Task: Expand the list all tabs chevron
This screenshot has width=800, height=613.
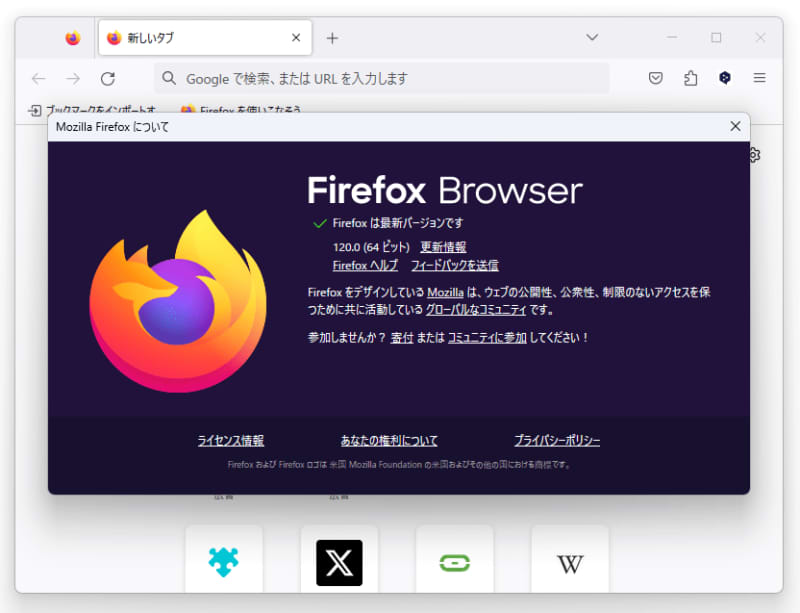Action: click(x=592, y=37)
